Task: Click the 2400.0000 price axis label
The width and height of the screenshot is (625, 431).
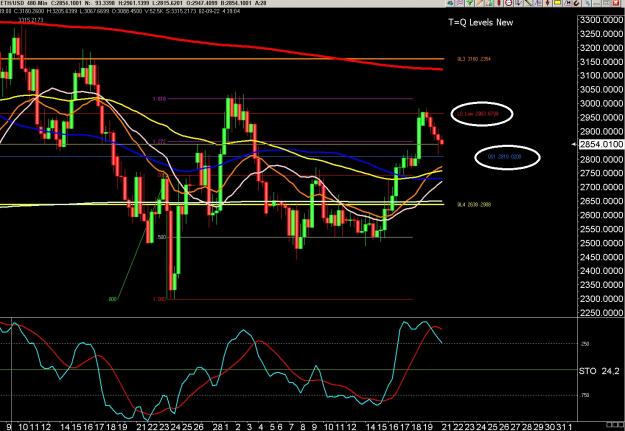Action: pos(601,271)
